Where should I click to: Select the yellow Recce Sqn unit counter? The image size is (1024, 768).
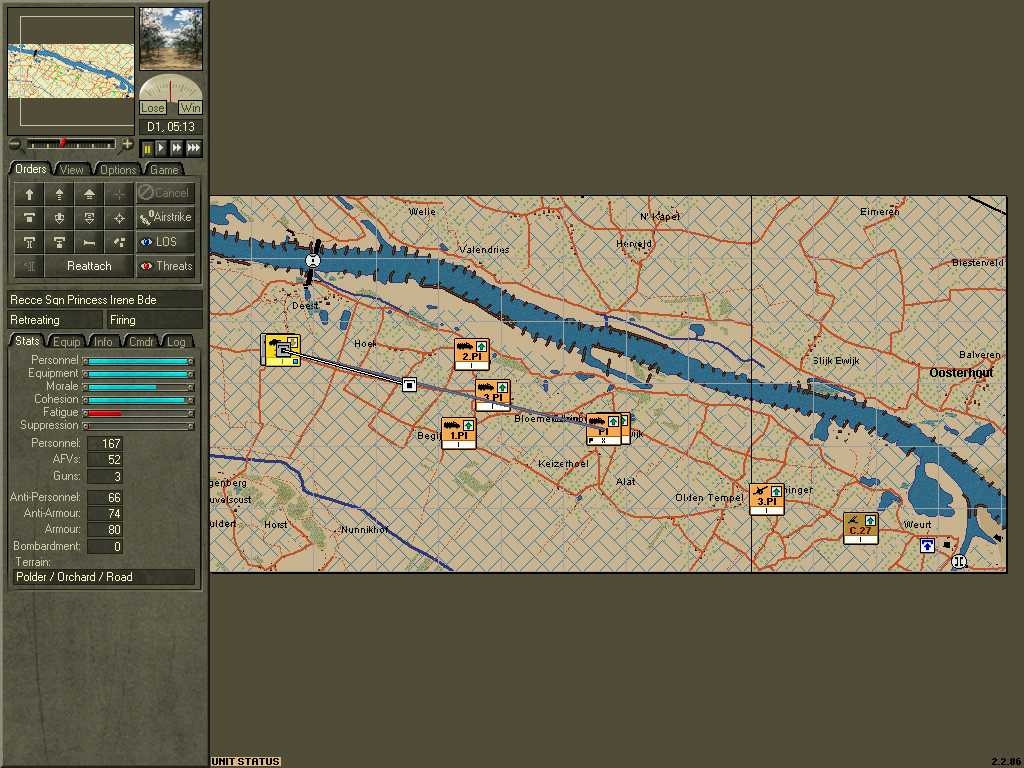click(281, 350)
